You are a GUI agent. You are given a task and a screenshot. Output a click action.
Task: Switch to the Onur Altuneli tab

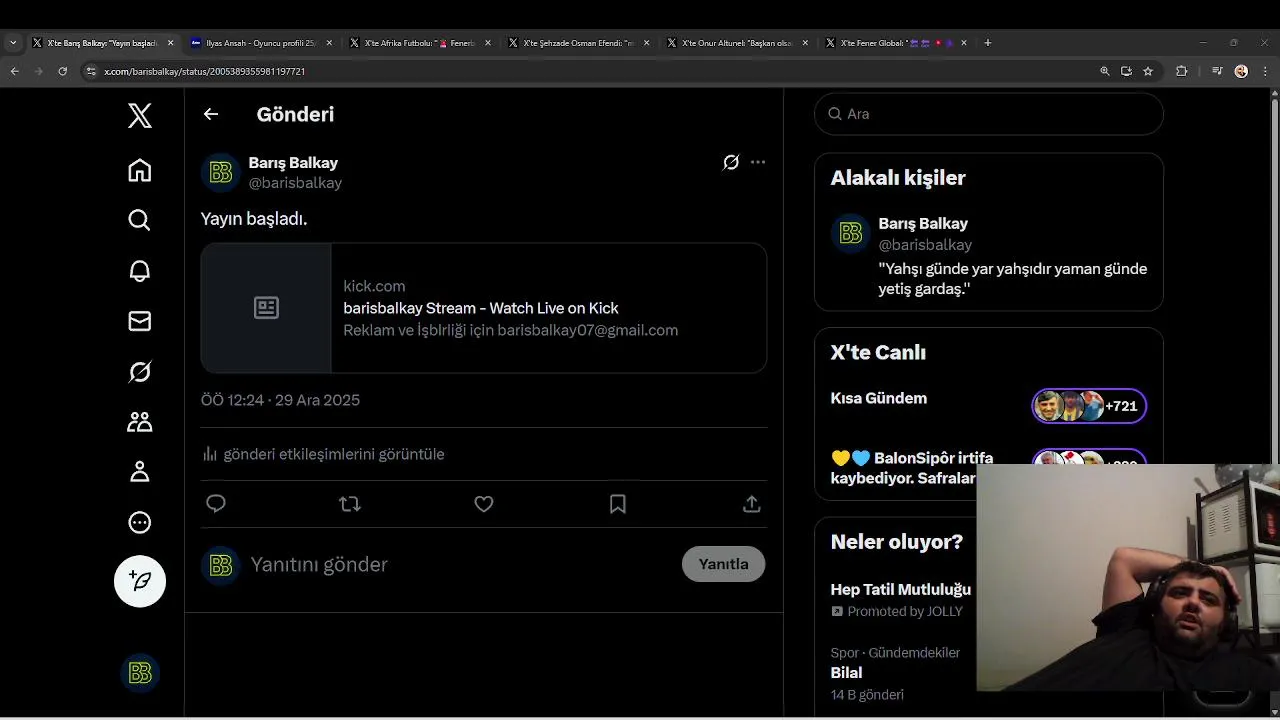pos(736,43)
